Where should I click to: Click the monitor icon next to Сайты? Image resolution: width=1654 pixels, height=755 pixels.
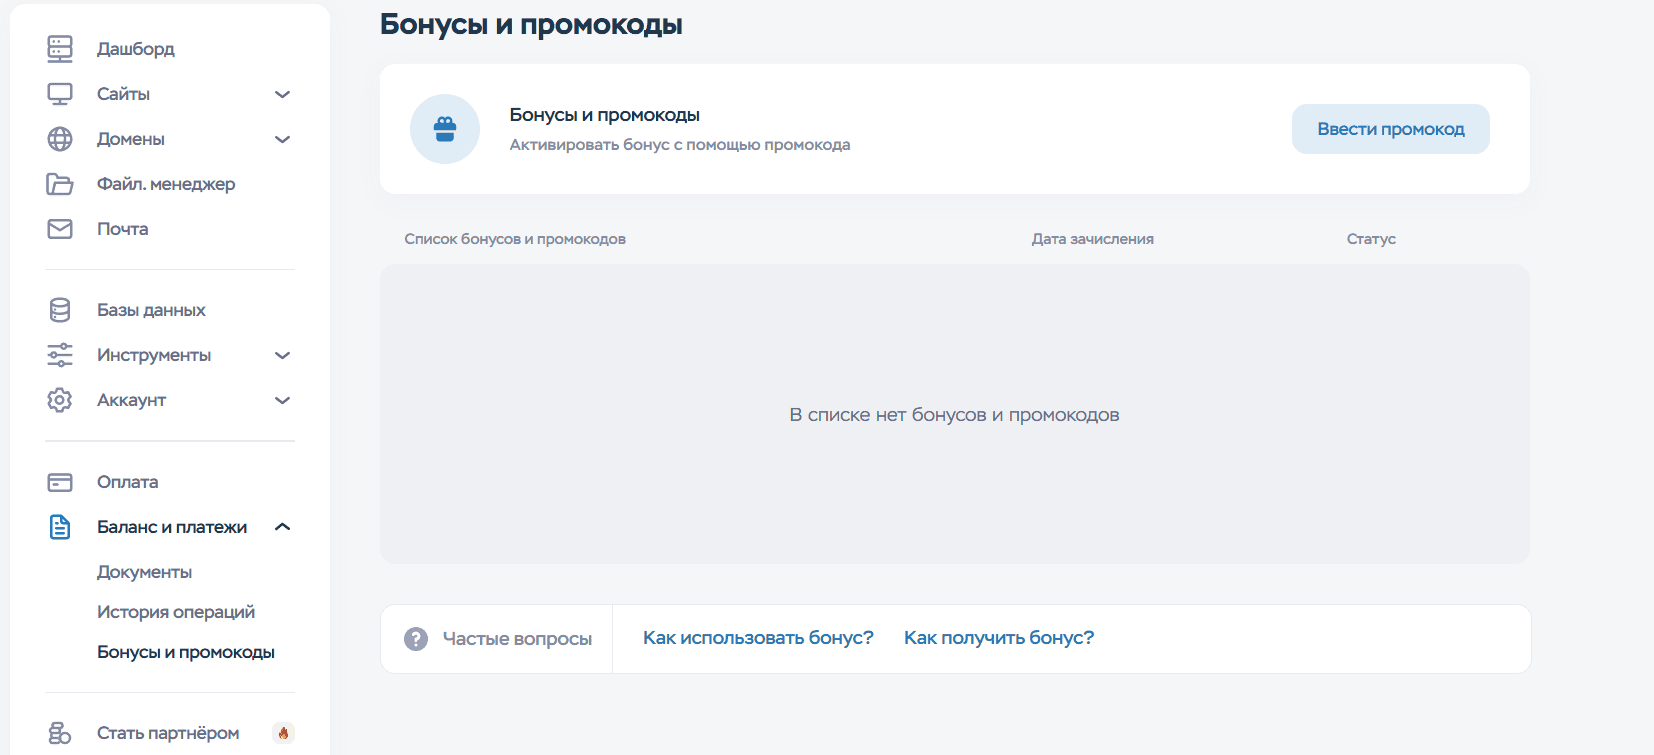[60, 94]
